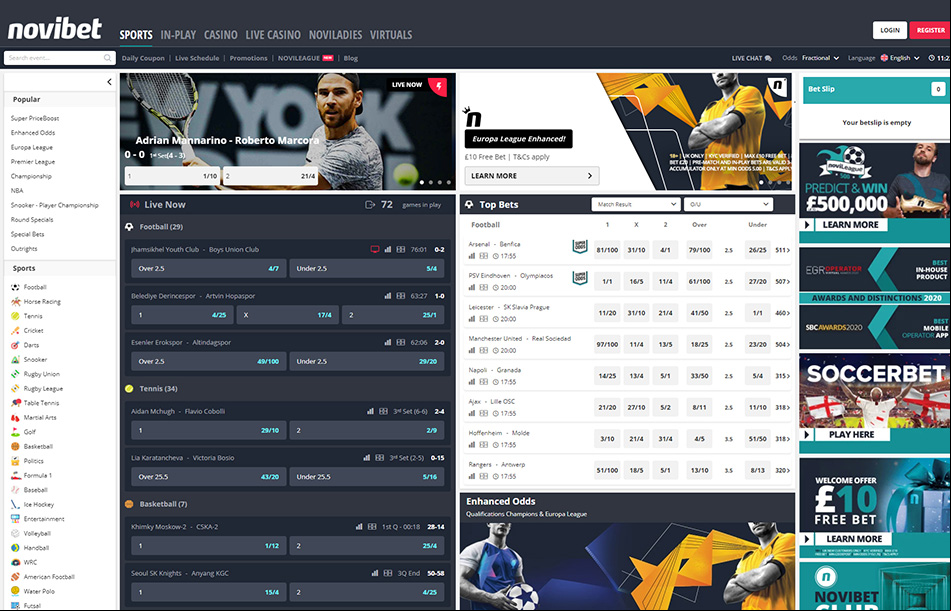
Task: Choose the Cricket icon in sidebar
Action: click(15, 331)
